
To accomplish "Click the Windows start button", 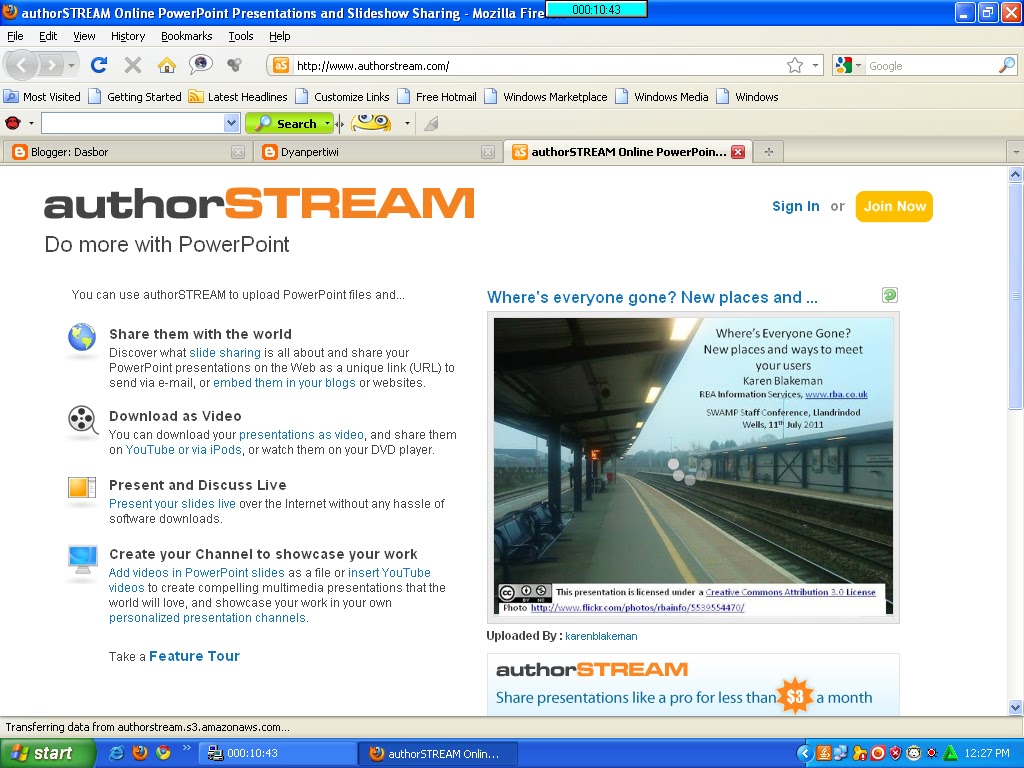I will (x=48, y=753).
